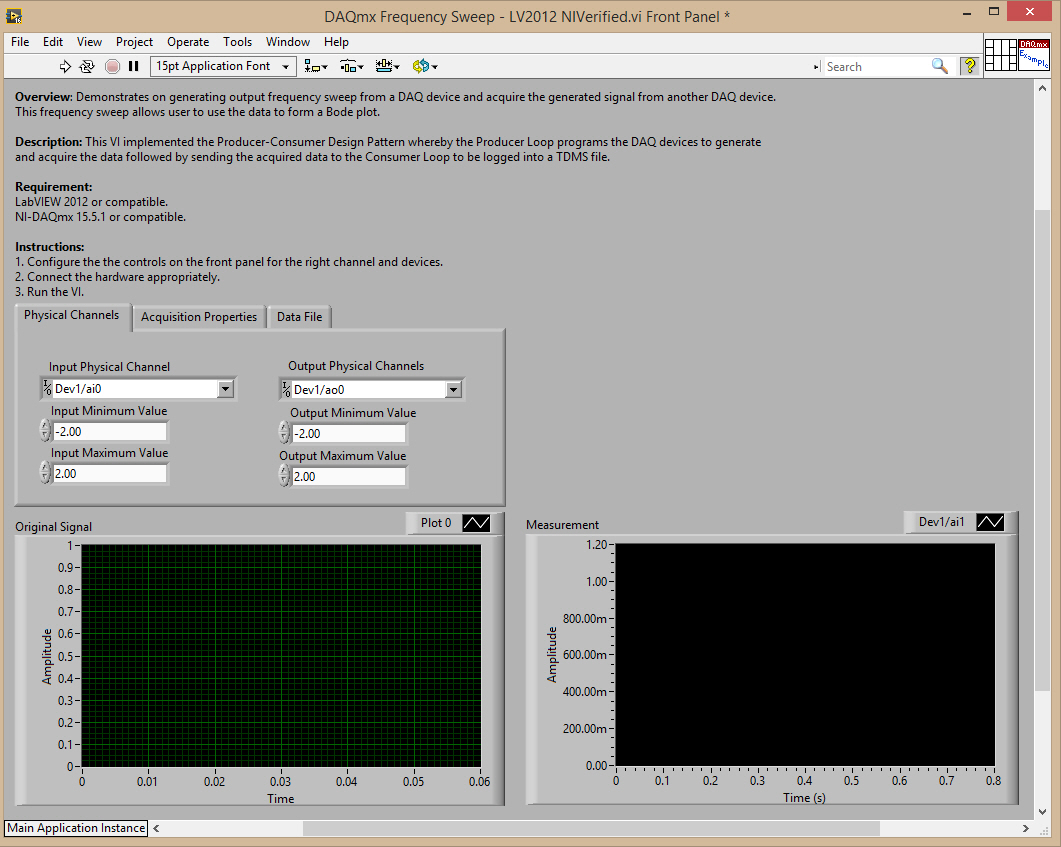Switch to the Physical Channels tab
The image size is (1061, 847).
tap(72, 315)
